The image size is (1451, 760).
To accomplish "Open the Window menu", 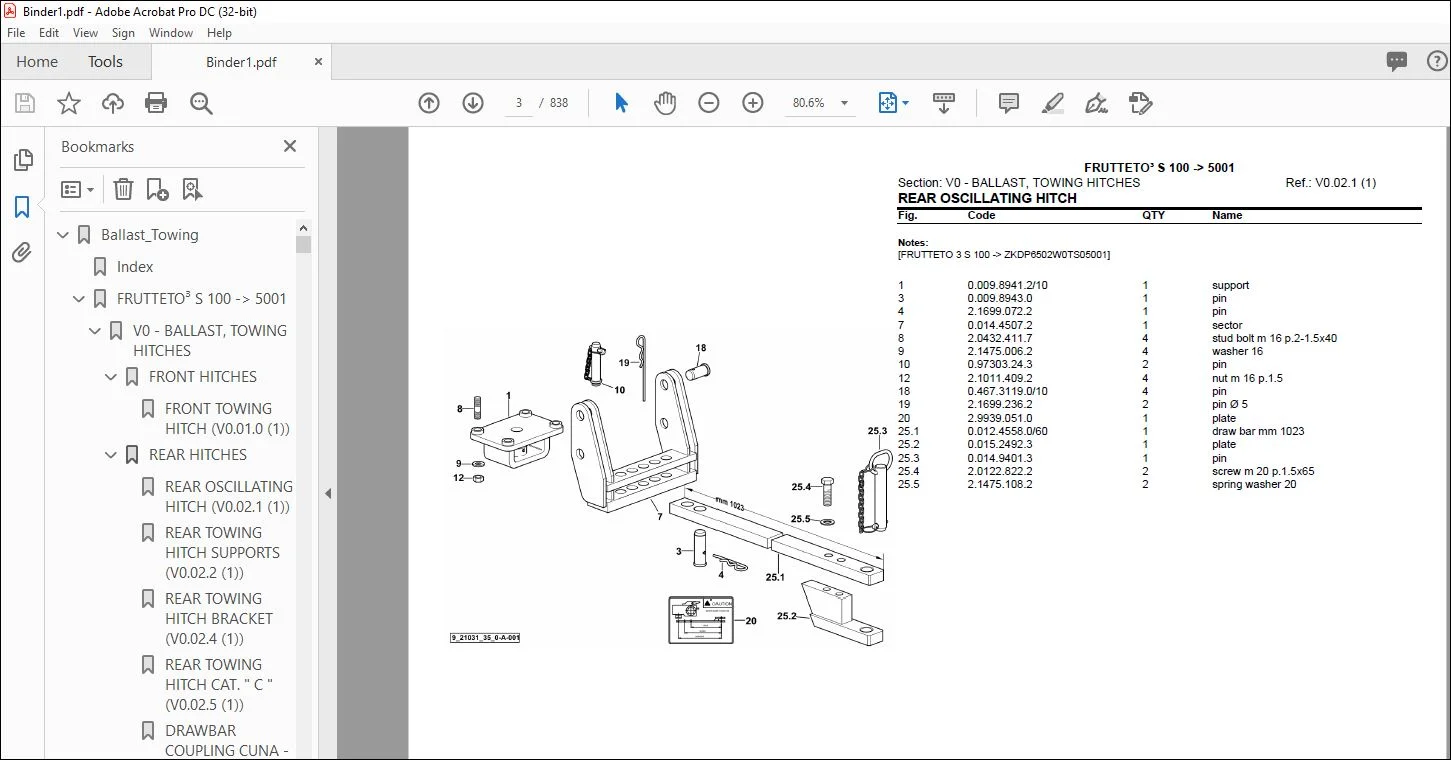I will (171, 33).
